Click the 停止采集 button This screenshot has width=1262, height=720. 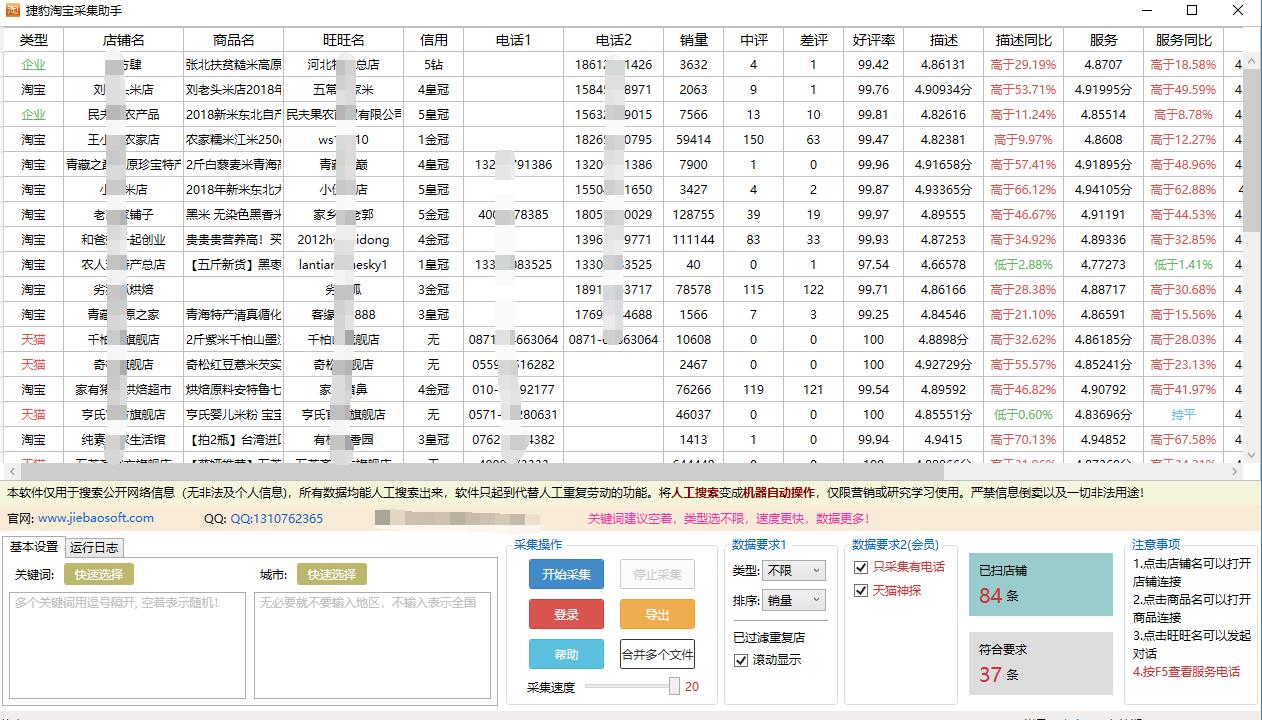(x=657, y=574)
